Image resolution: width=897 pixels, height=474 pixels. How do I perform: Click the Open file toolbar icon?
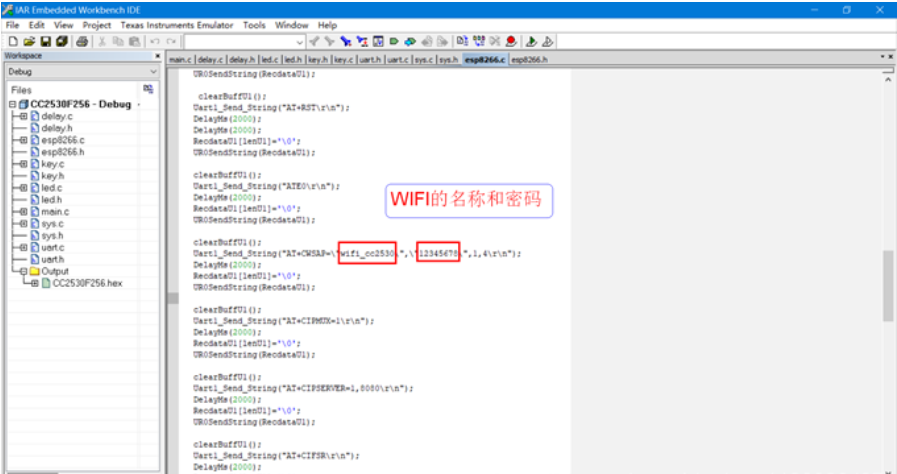click(29, 41)
